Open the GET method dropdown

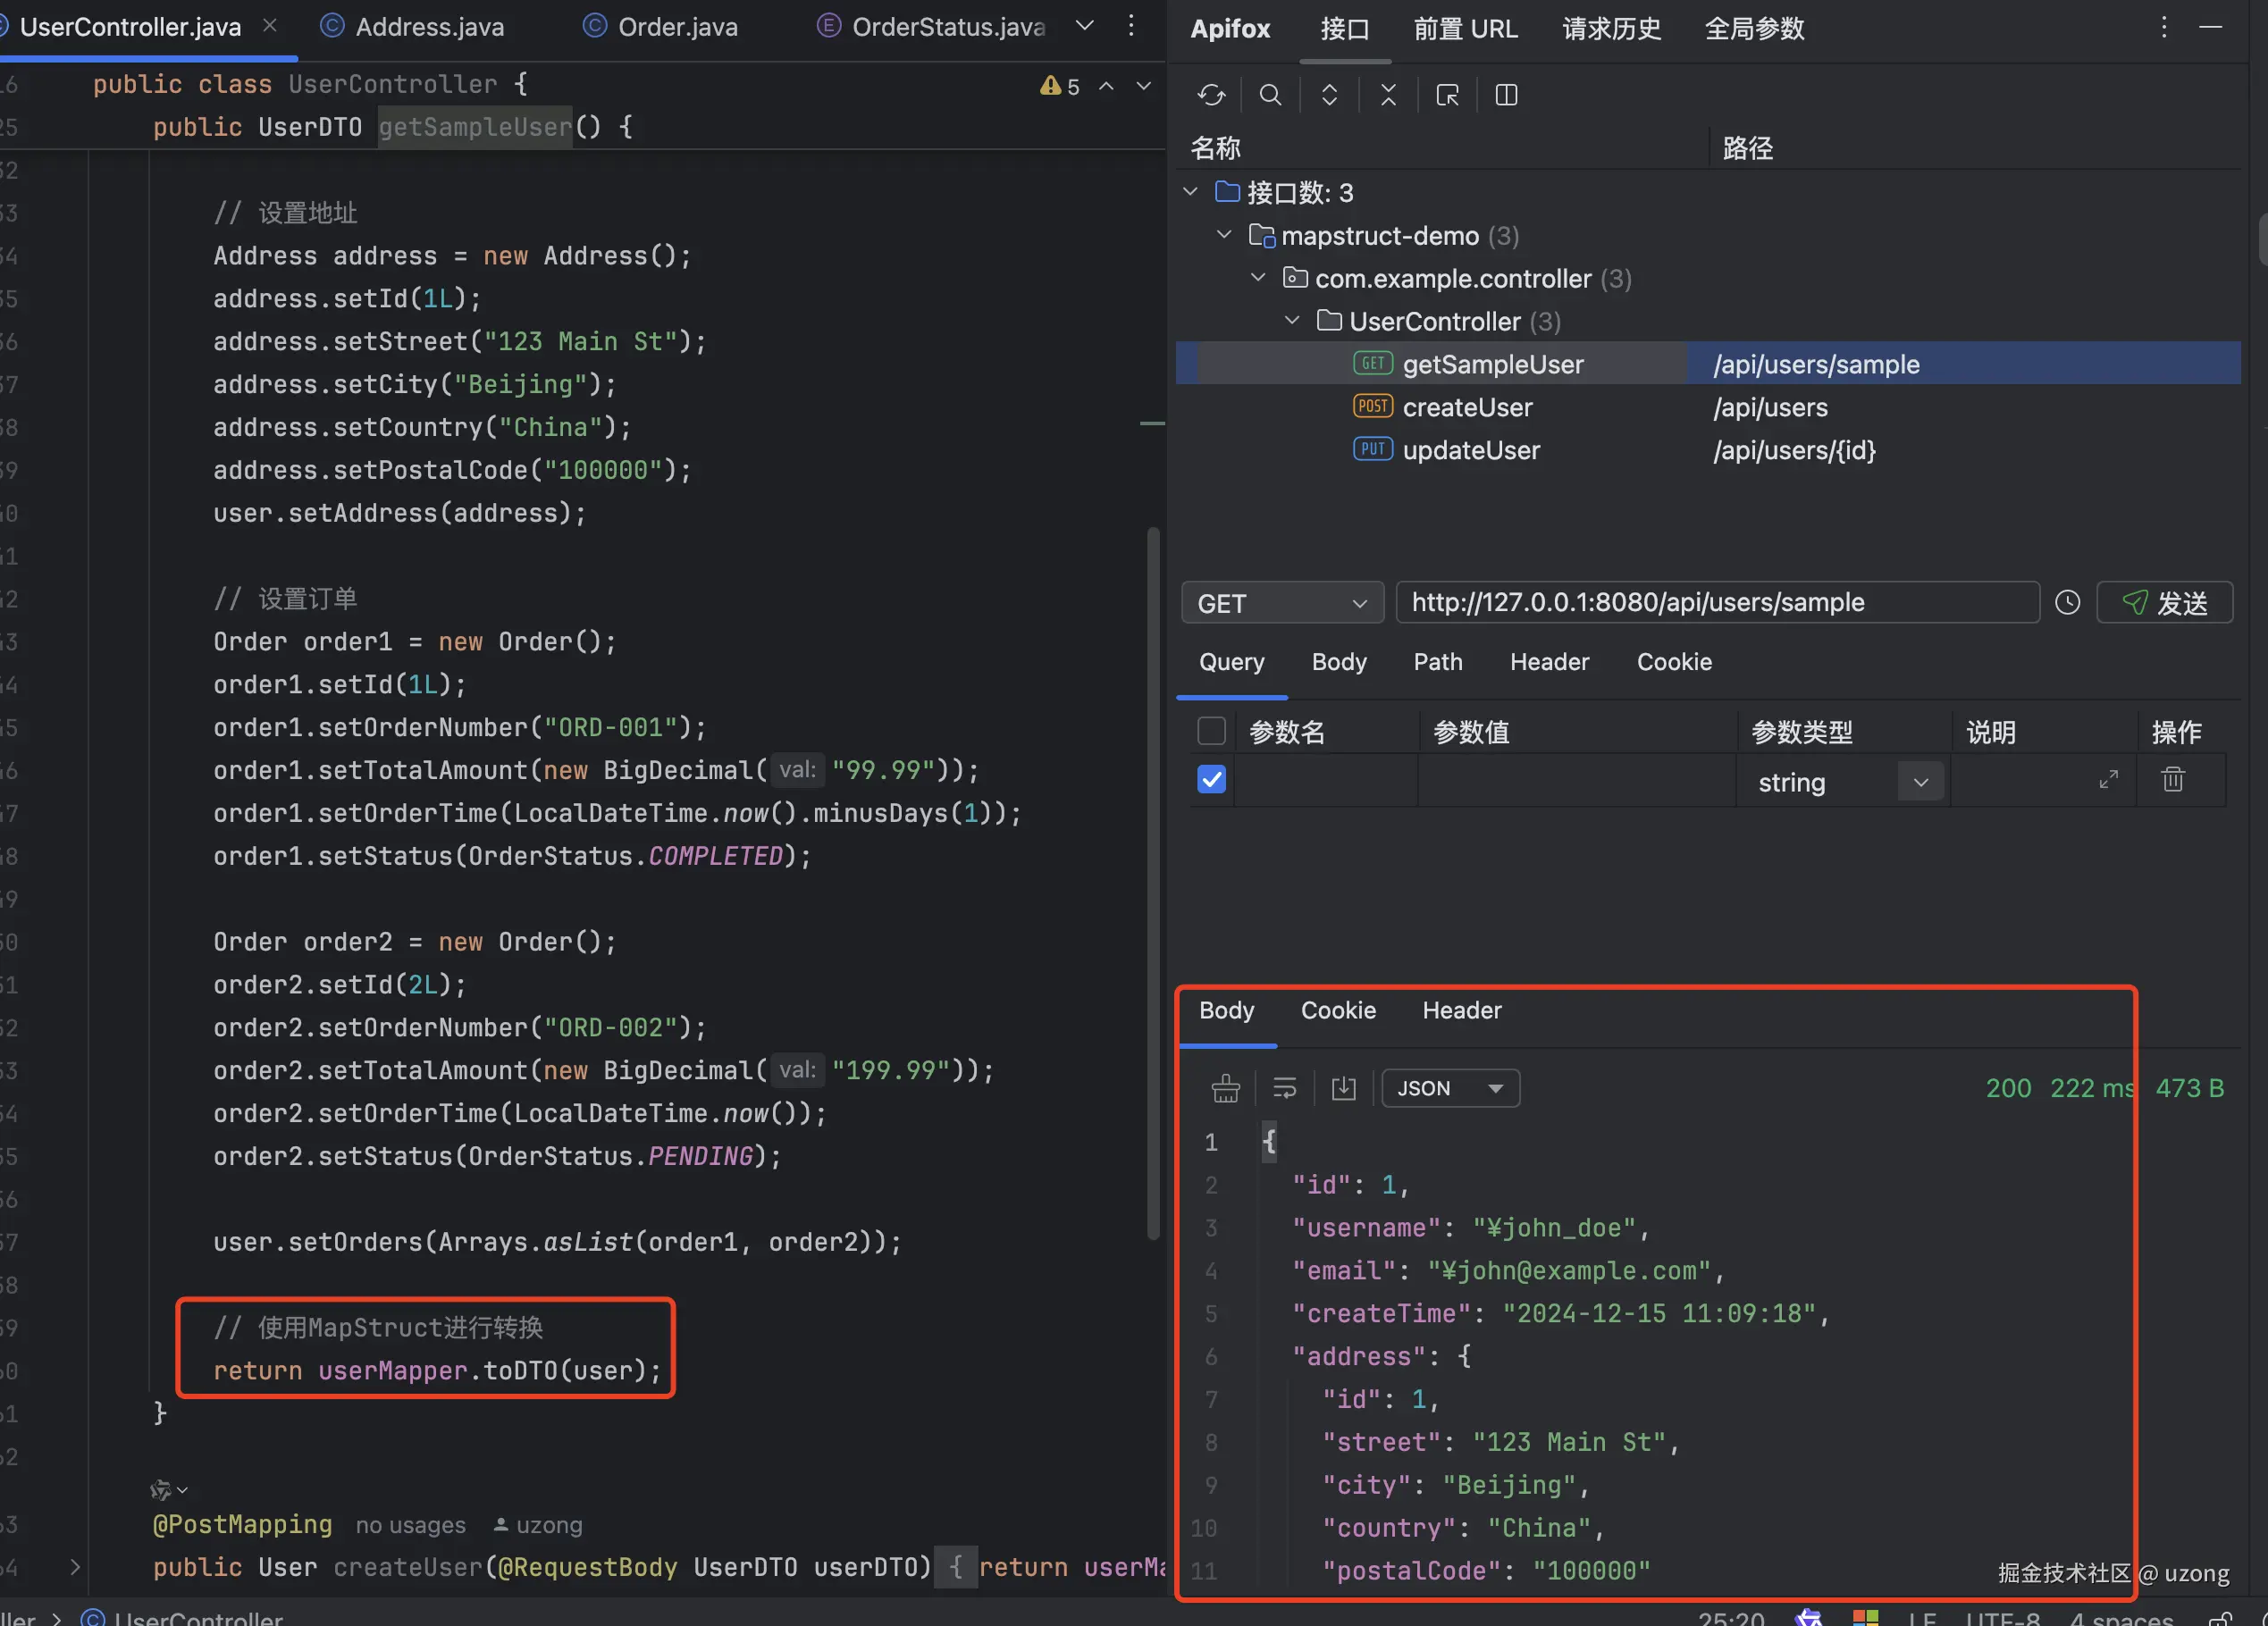[x=1282, y=604]
